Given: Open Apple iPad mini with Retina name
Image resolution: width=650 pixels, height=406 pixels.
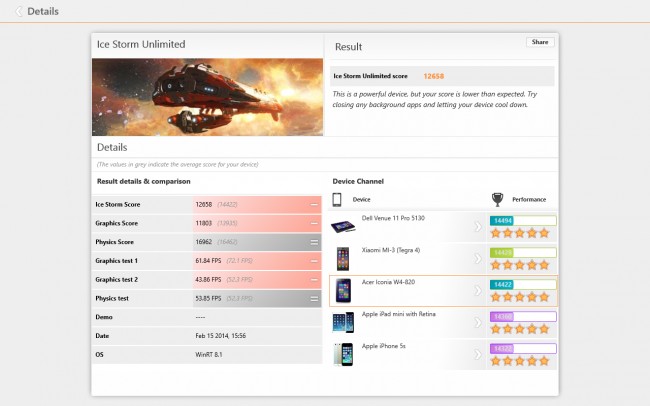Looking at the screenshot, I should [x=399, y=314].
